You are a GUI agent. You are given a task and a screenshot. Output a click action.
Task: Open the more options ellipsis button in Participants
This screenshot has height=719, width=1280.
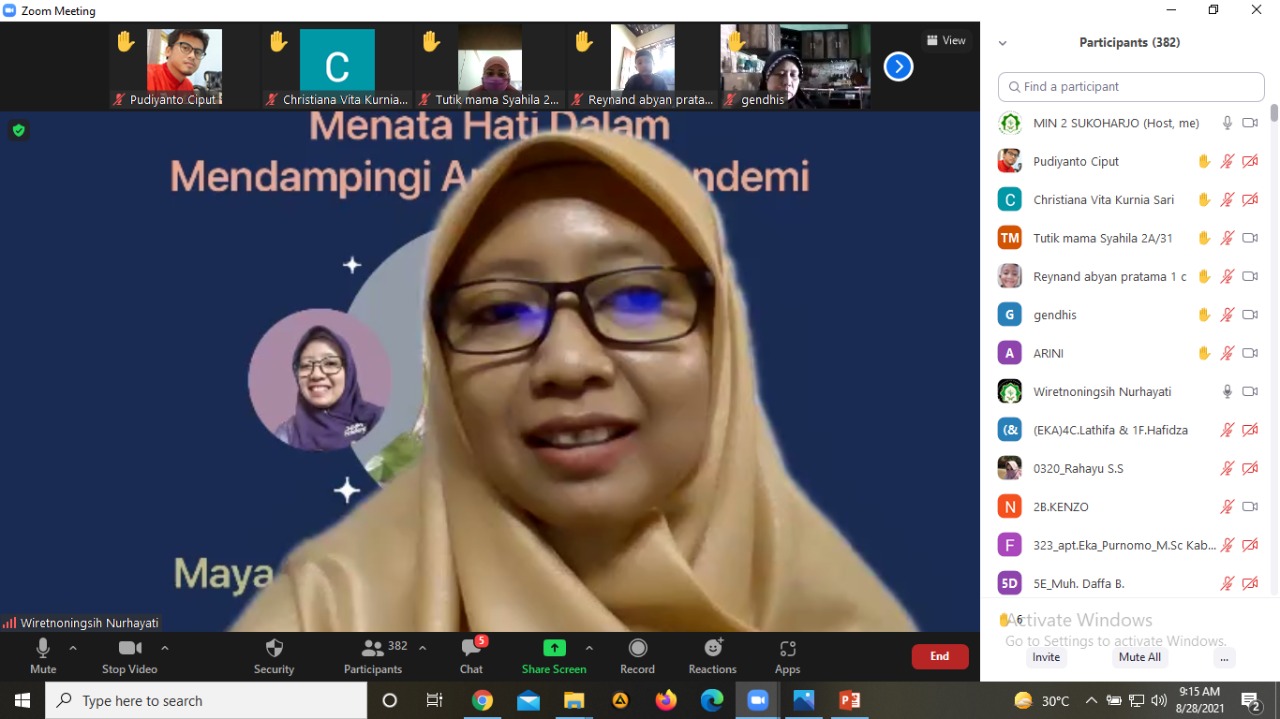(1224, 657)
